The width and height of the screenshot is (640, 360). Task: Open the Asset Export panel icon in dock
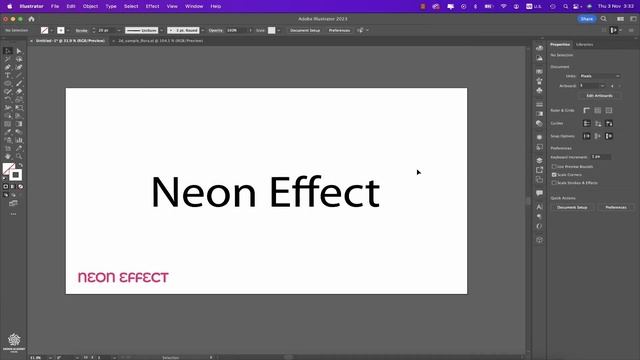click(539, 170)
